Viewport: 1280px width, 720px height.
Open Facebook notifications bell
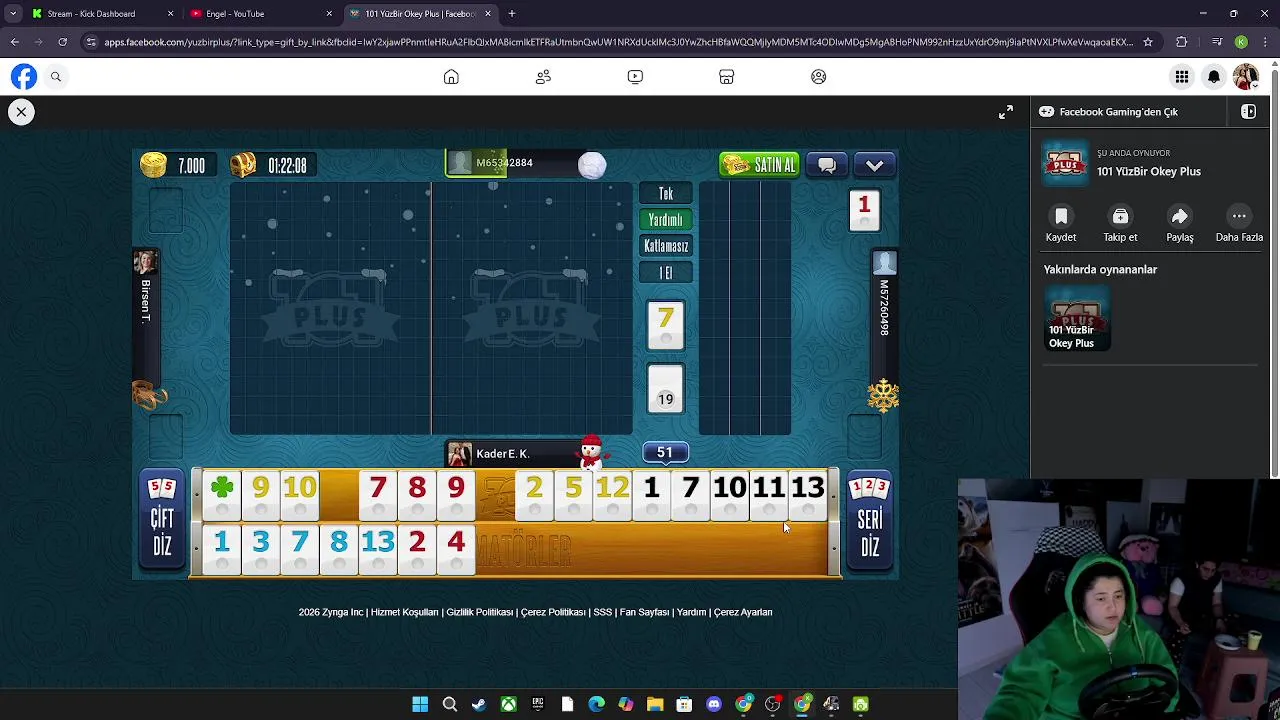point(1214,77)
